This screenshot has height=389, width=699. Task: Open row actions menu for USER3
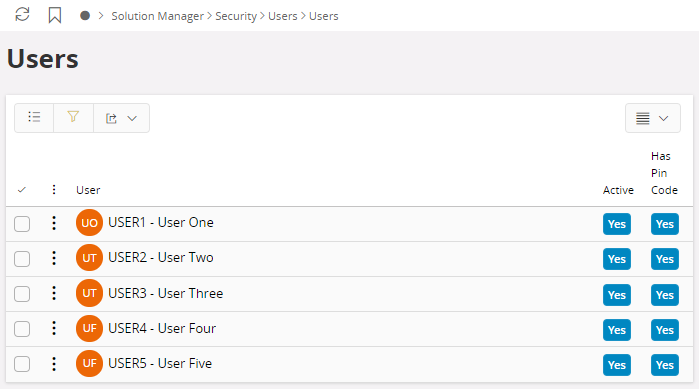click(x=54, y=293)
